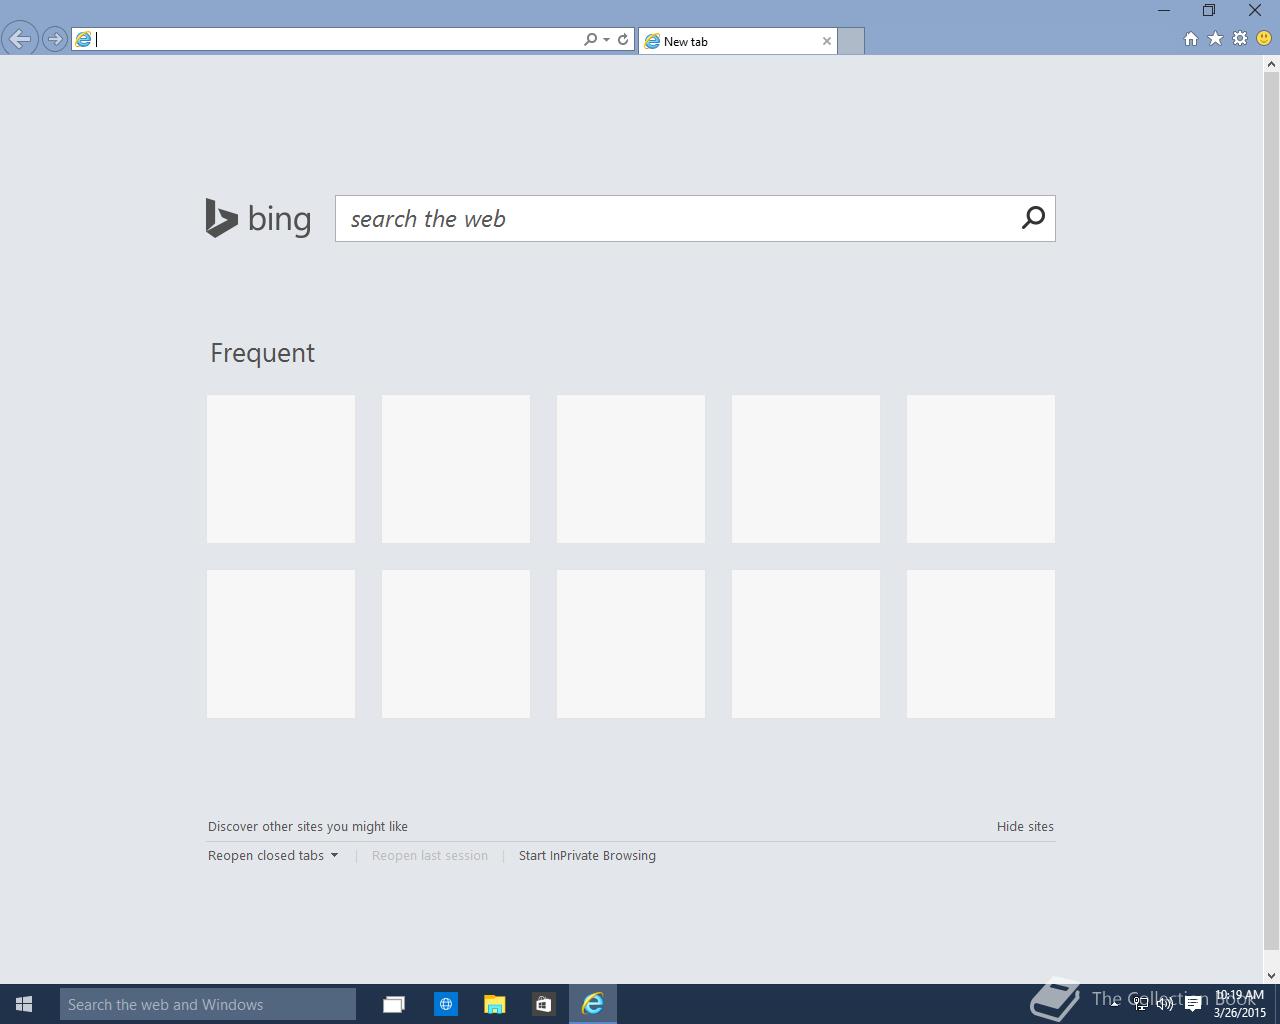Click the Hide sites link
The height and width of the screenshot is (1024, 1280).
click(1025, 826)
